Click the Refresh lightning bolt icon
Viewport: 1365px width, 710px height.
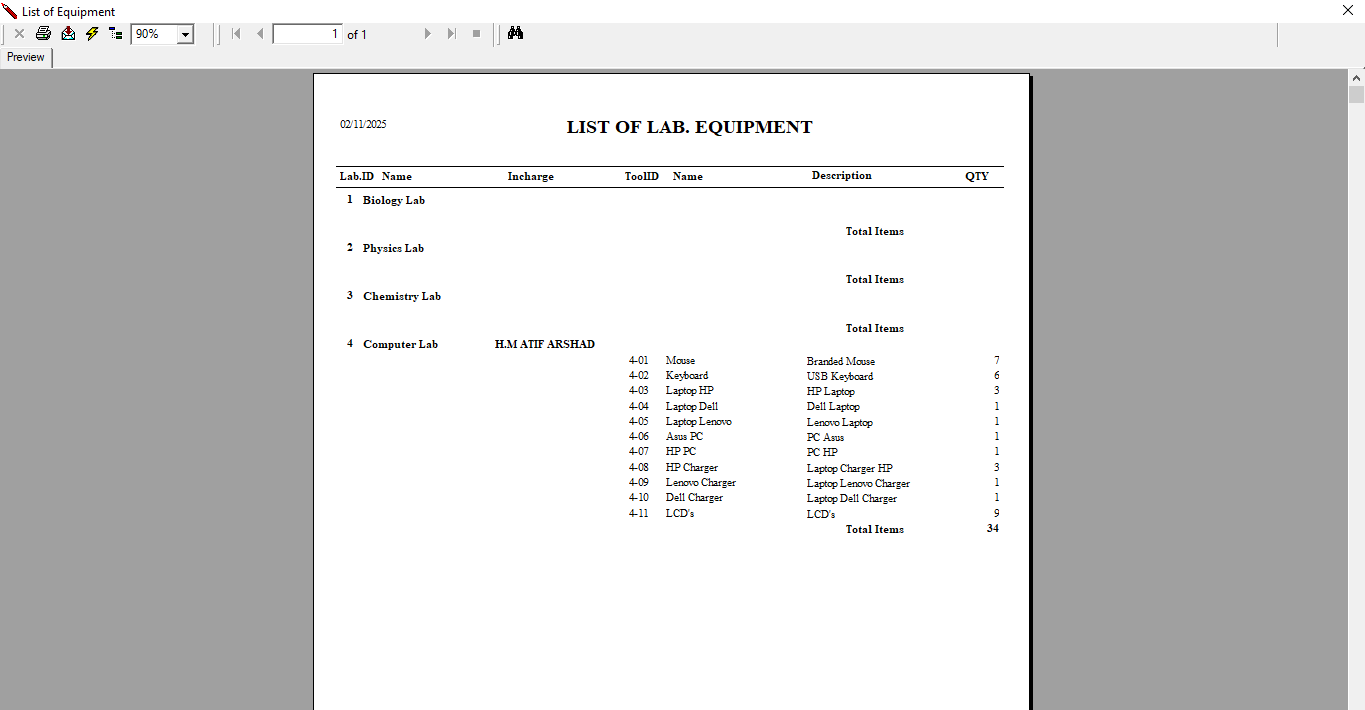click(x=92, y=34)
